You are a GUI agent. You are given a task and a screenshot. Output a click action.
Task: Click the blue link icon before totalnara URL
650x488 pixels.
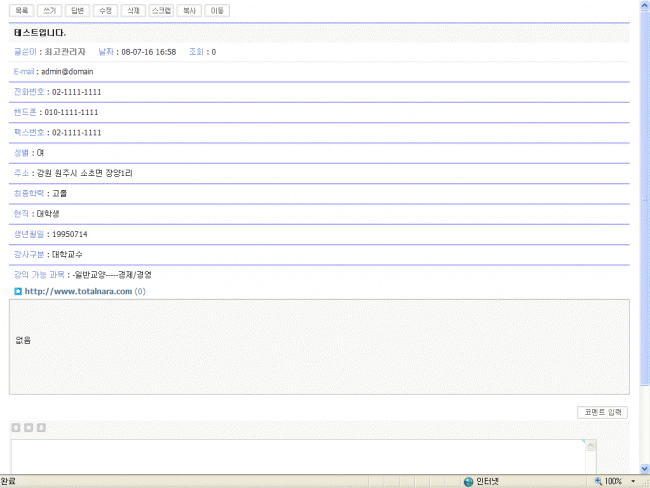18,291
